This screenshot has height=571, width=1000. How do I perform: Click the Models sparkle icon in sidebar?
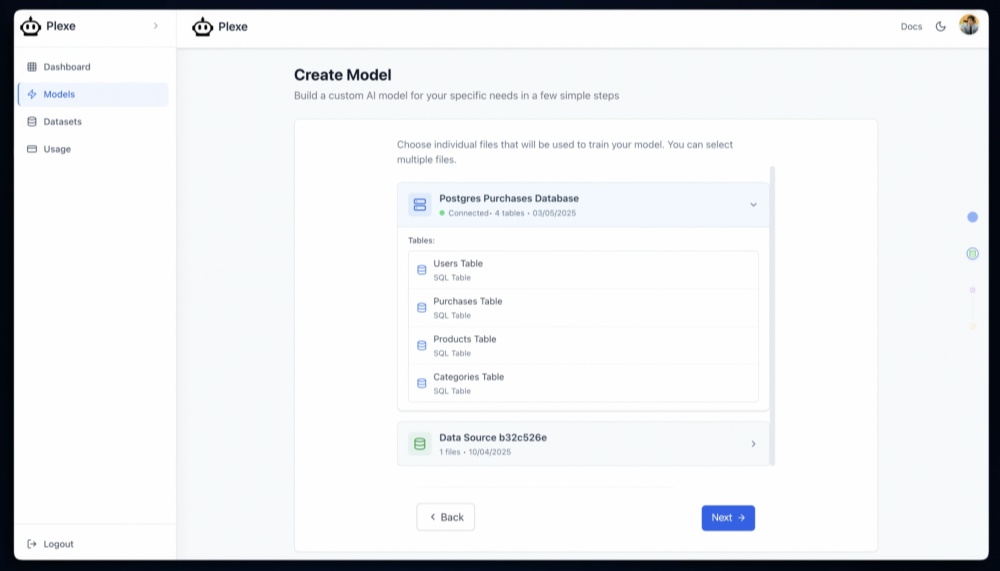[x=32, y=95]
